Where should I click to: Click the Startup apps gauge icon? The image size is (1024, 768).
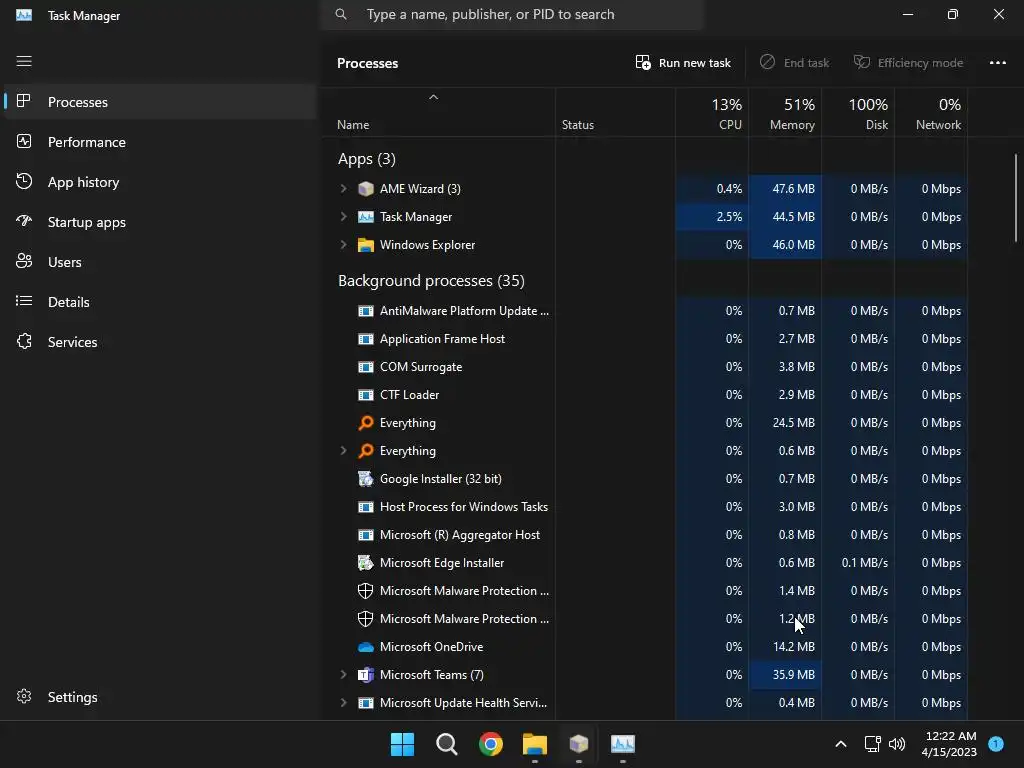(24, 221)
